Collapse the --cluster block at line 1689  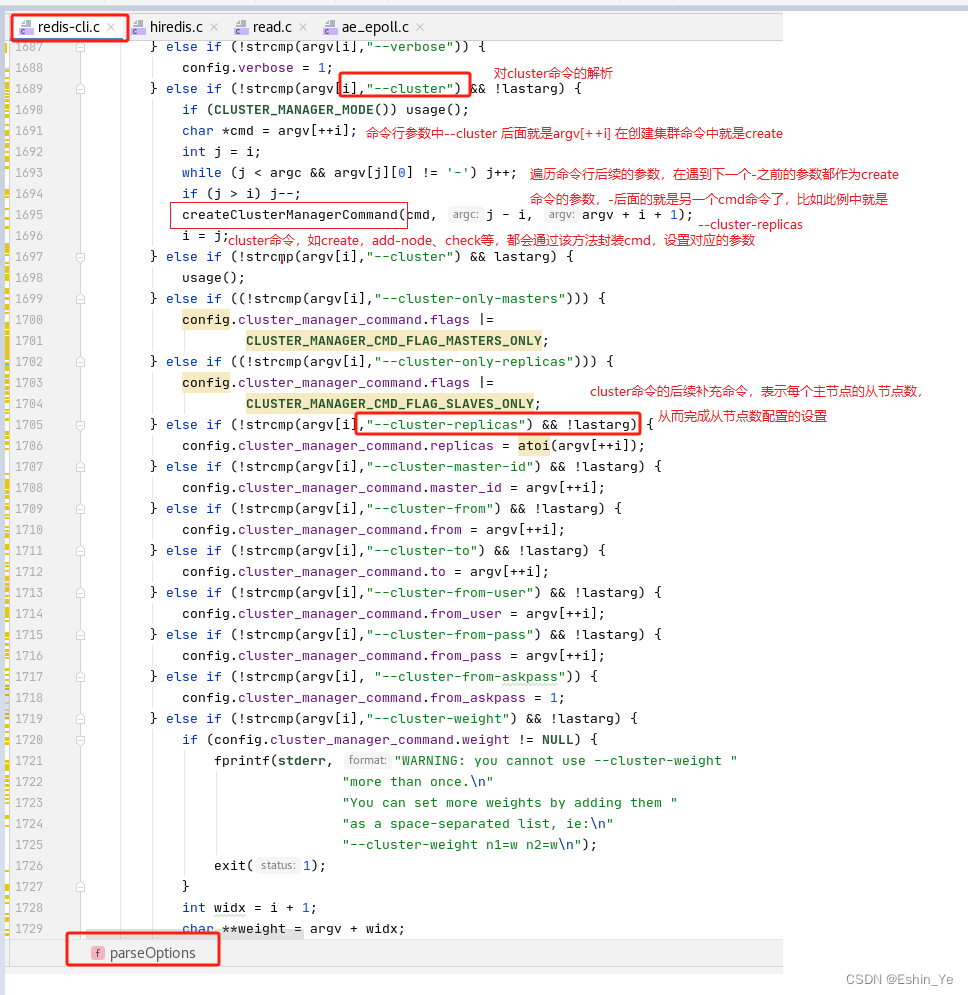[81, 89]
